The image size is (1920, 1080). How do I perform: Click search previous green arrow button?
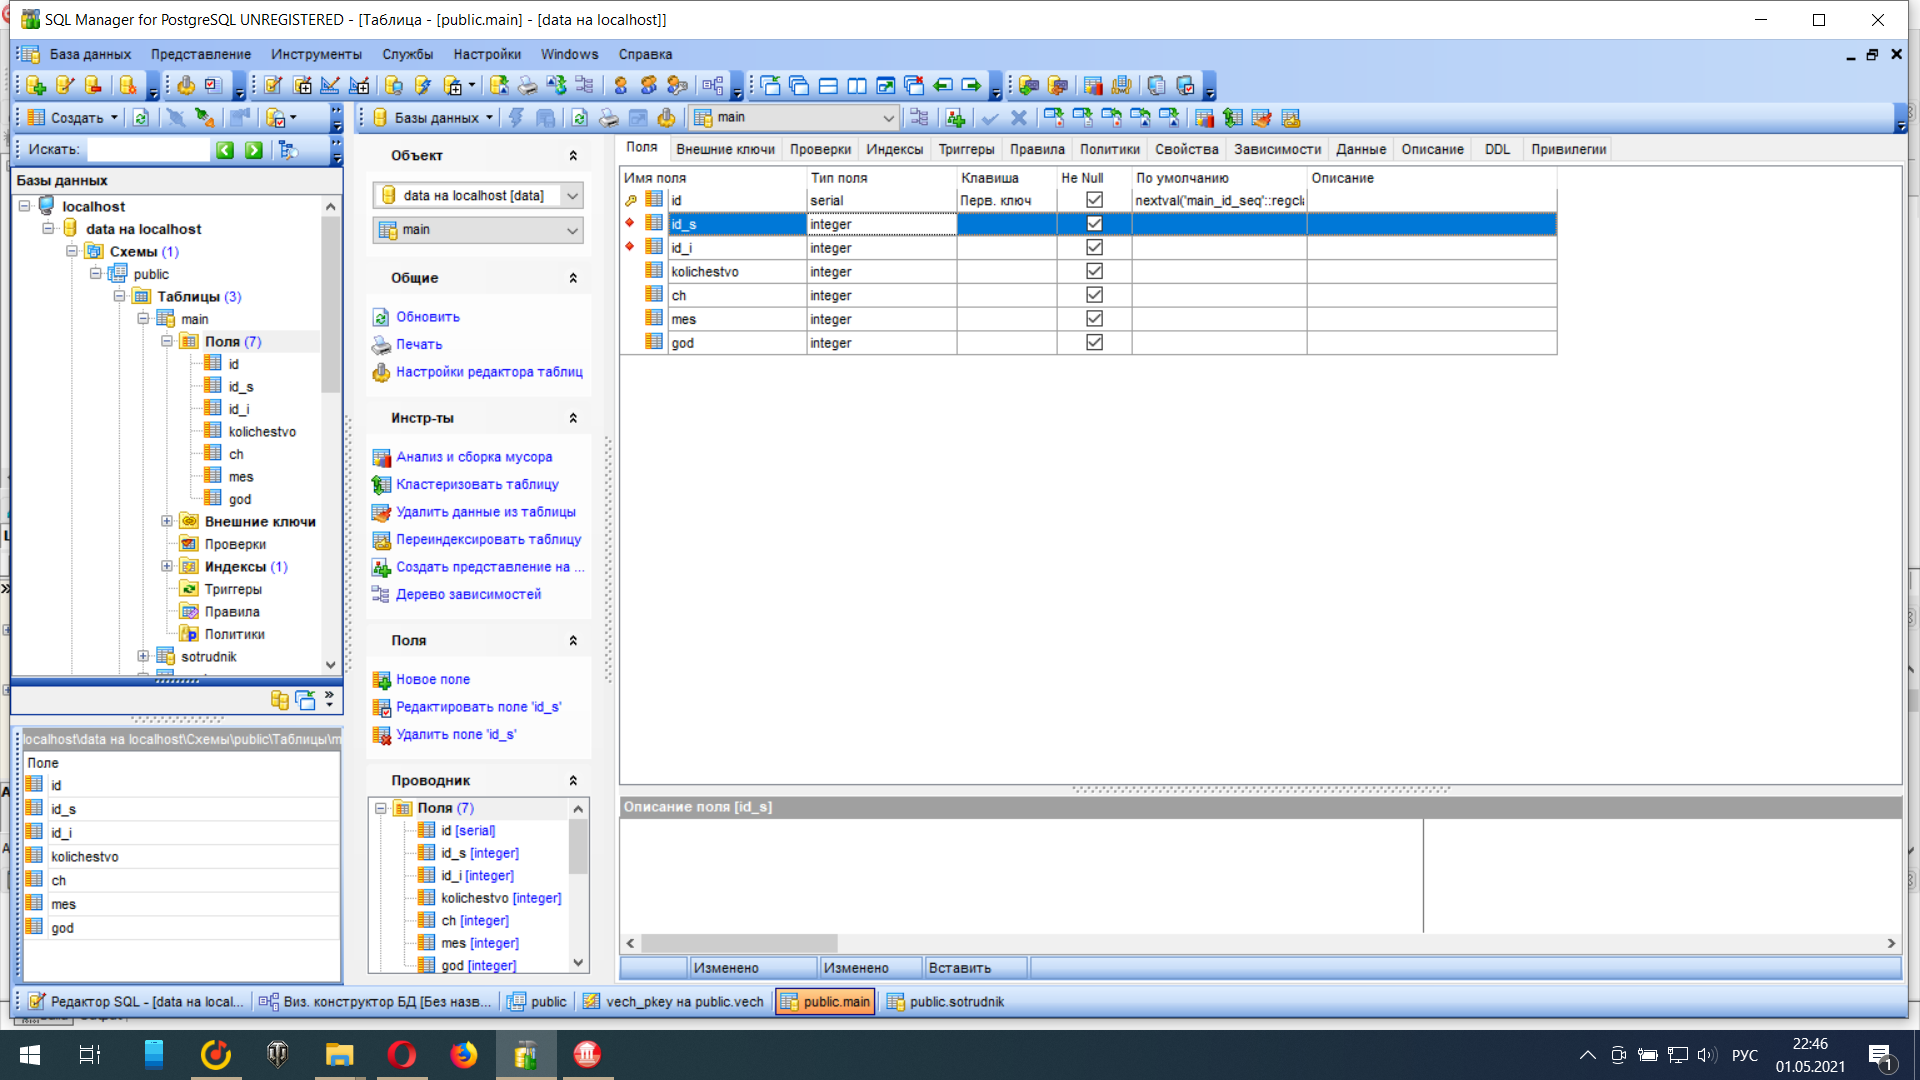point(225,150)
